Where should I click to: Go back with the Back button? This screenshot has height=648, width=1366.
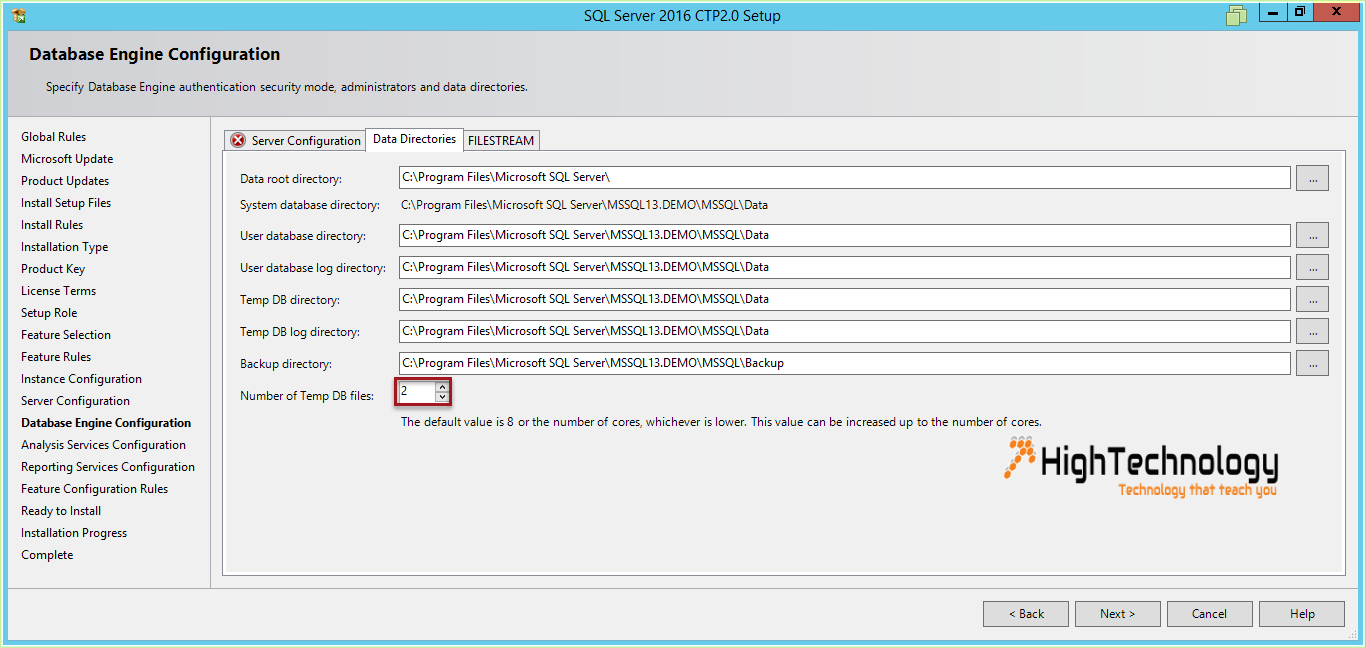click(1026, 614)
